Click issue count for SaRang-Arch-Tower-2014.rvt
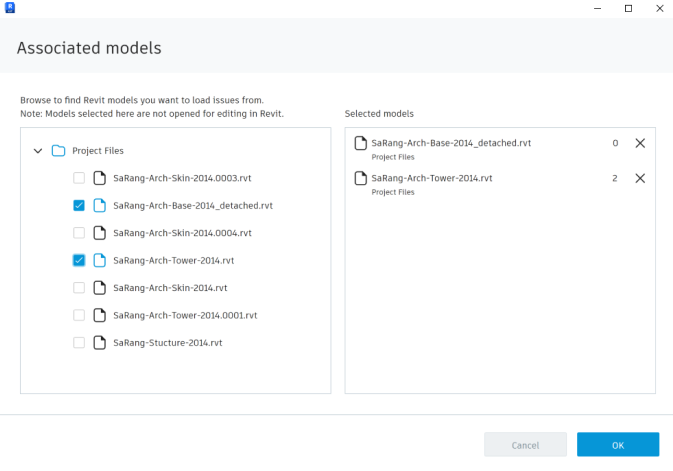673x471 pixels. pos(615,178)
